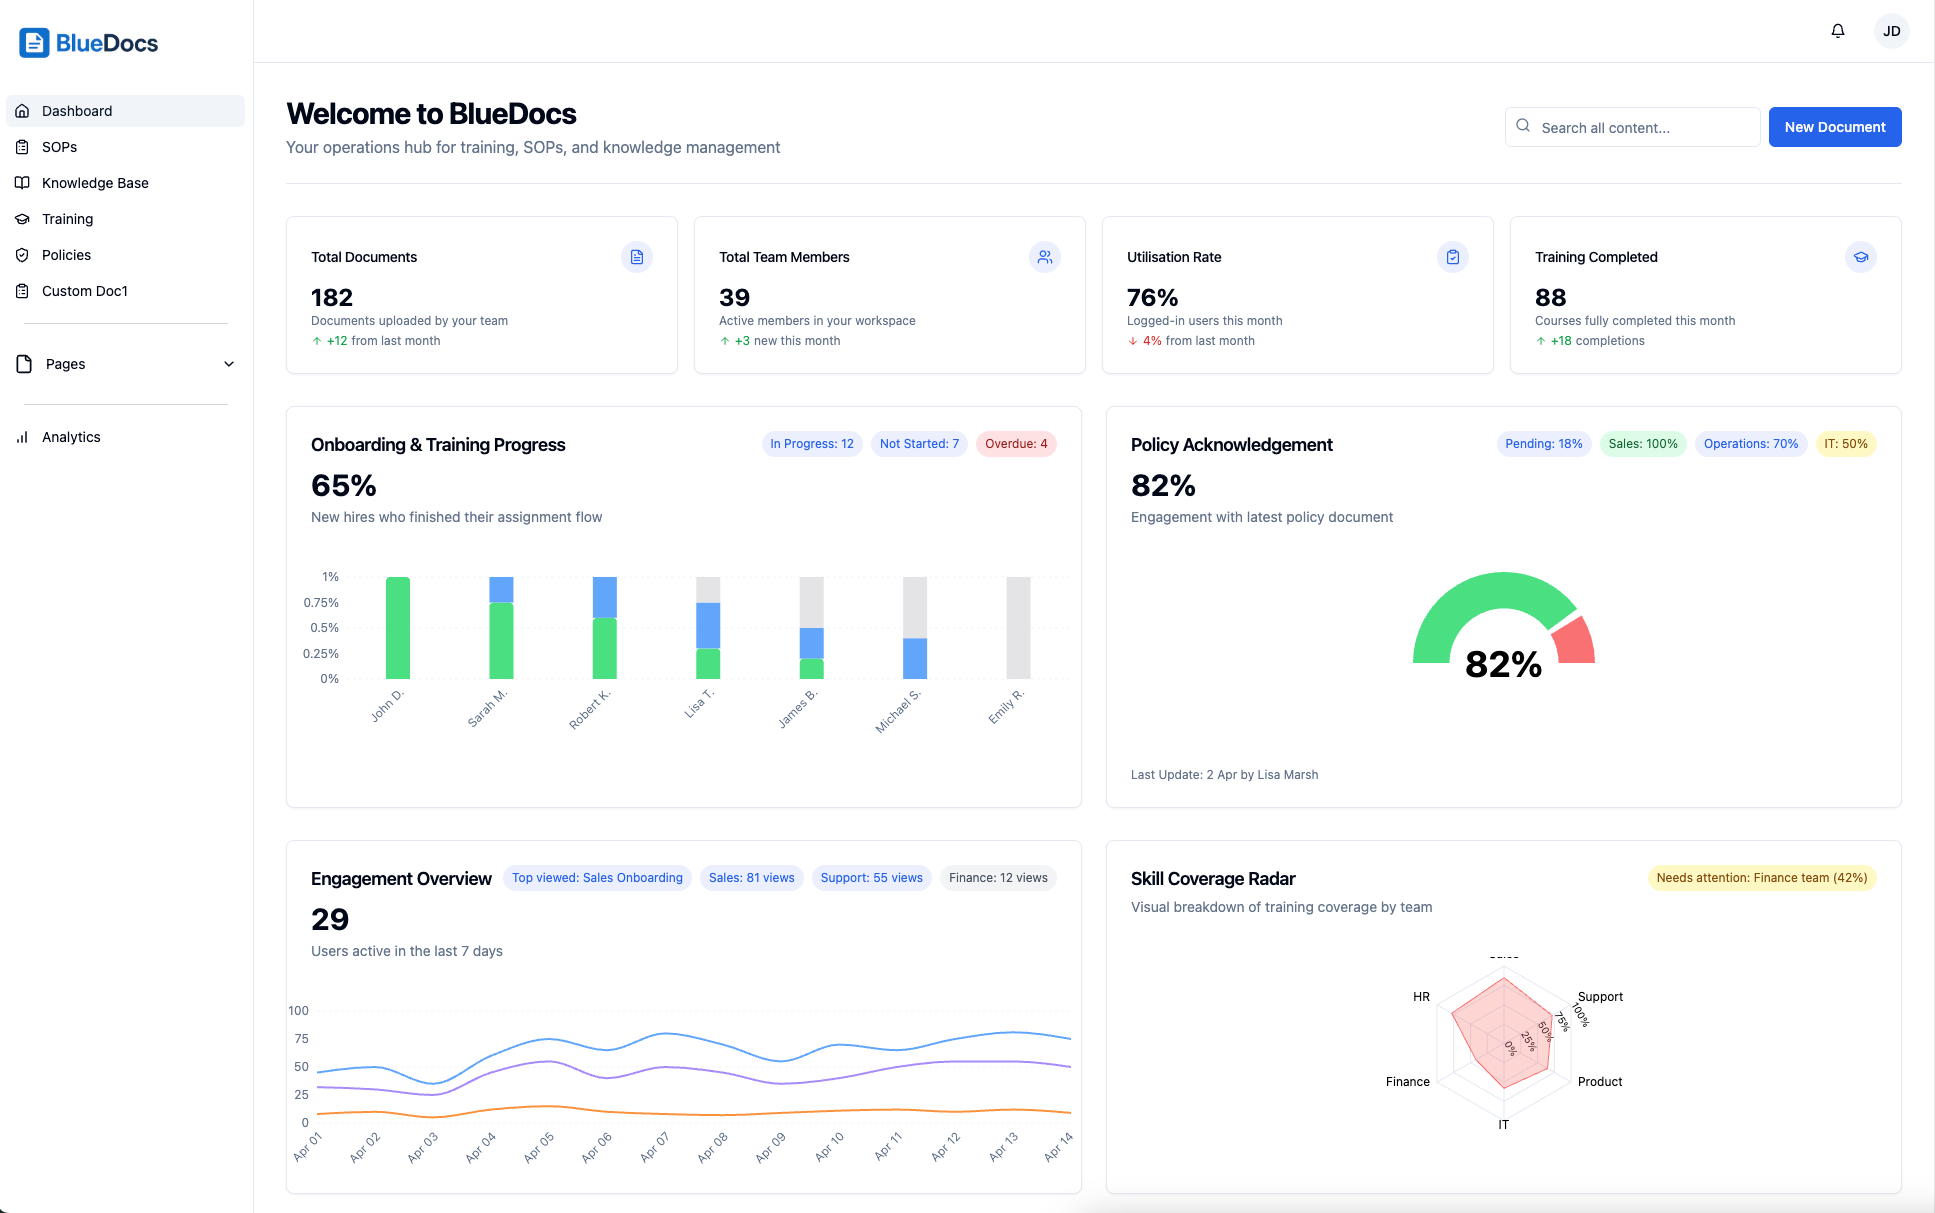Go to Training in the sidebar

coord(67,219)
